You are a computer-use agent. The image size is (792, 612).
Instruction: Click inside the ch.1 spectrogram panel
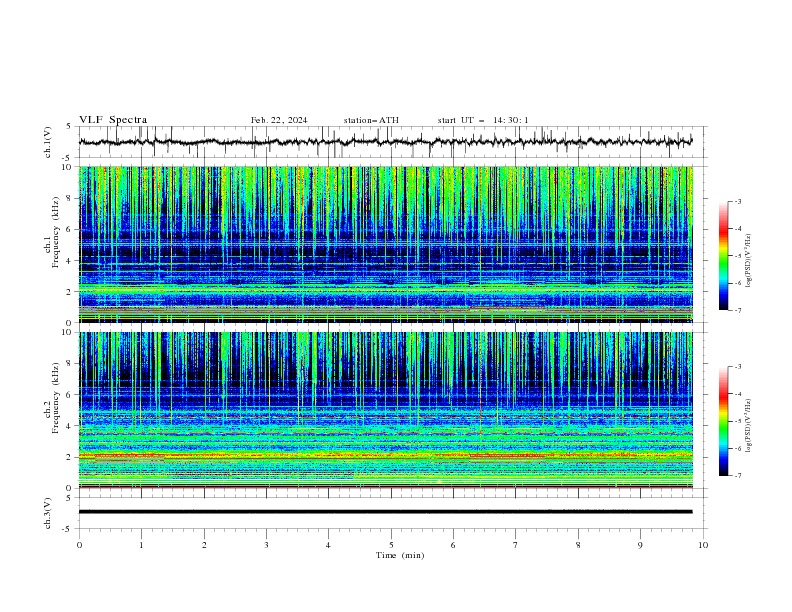pos(386,244)
